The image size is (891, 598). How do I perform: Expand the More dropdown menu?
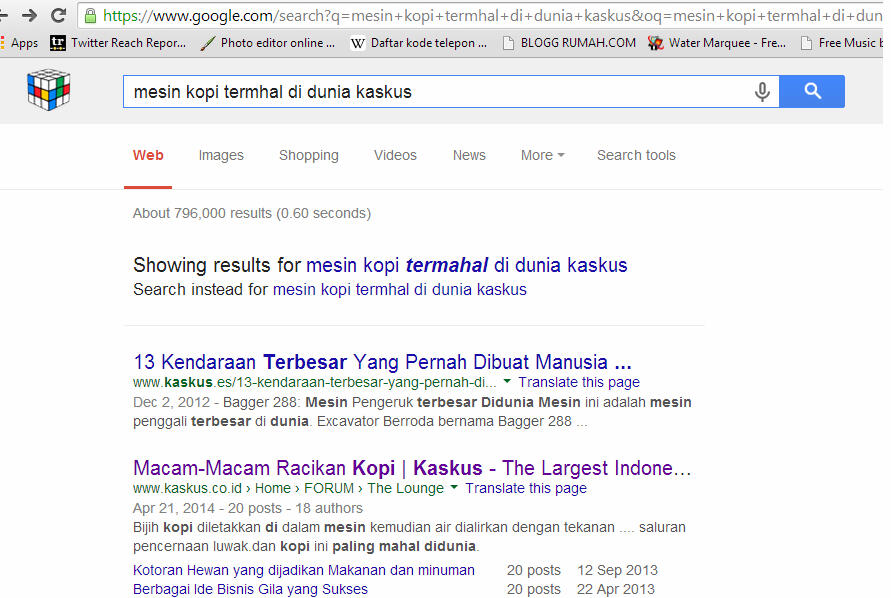point(542,155)
